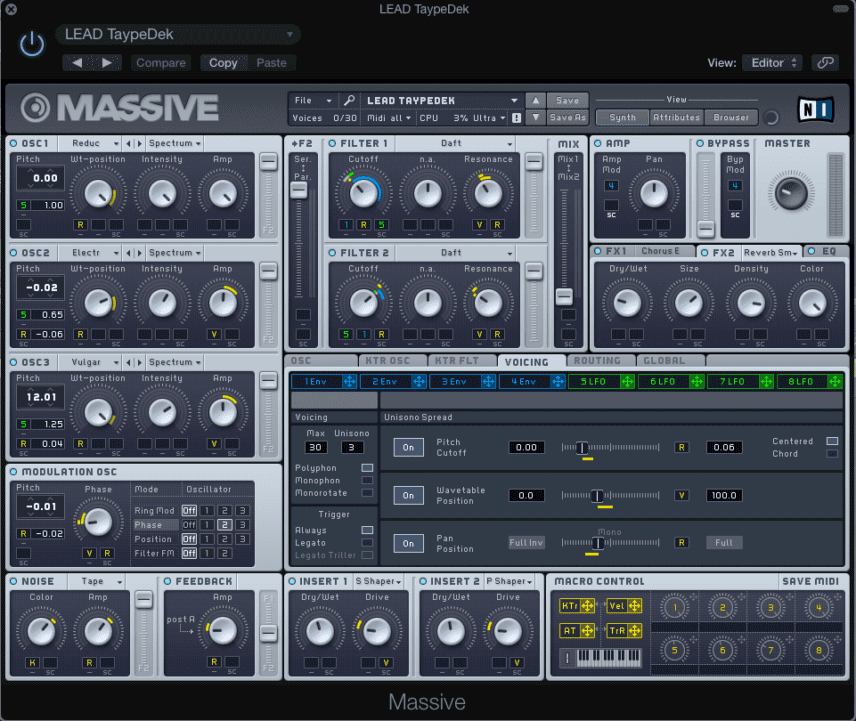The image size is (856, 721).
Task: Click the previous preset left arrow button
Action: point(77,63)
